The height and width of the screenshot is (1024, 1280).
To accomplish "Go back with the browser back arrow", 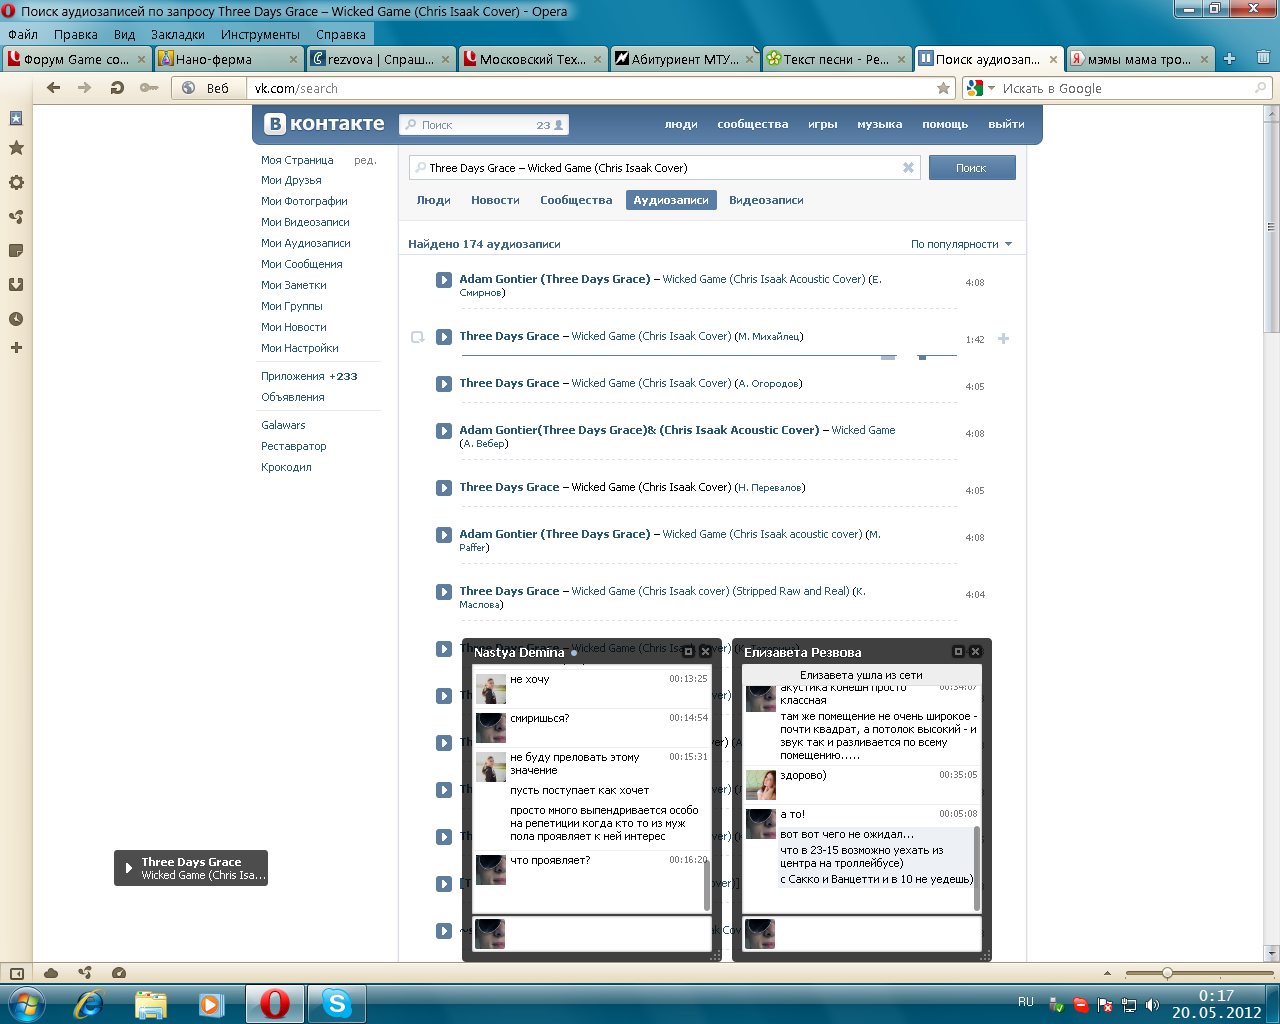I will [54, 88].
